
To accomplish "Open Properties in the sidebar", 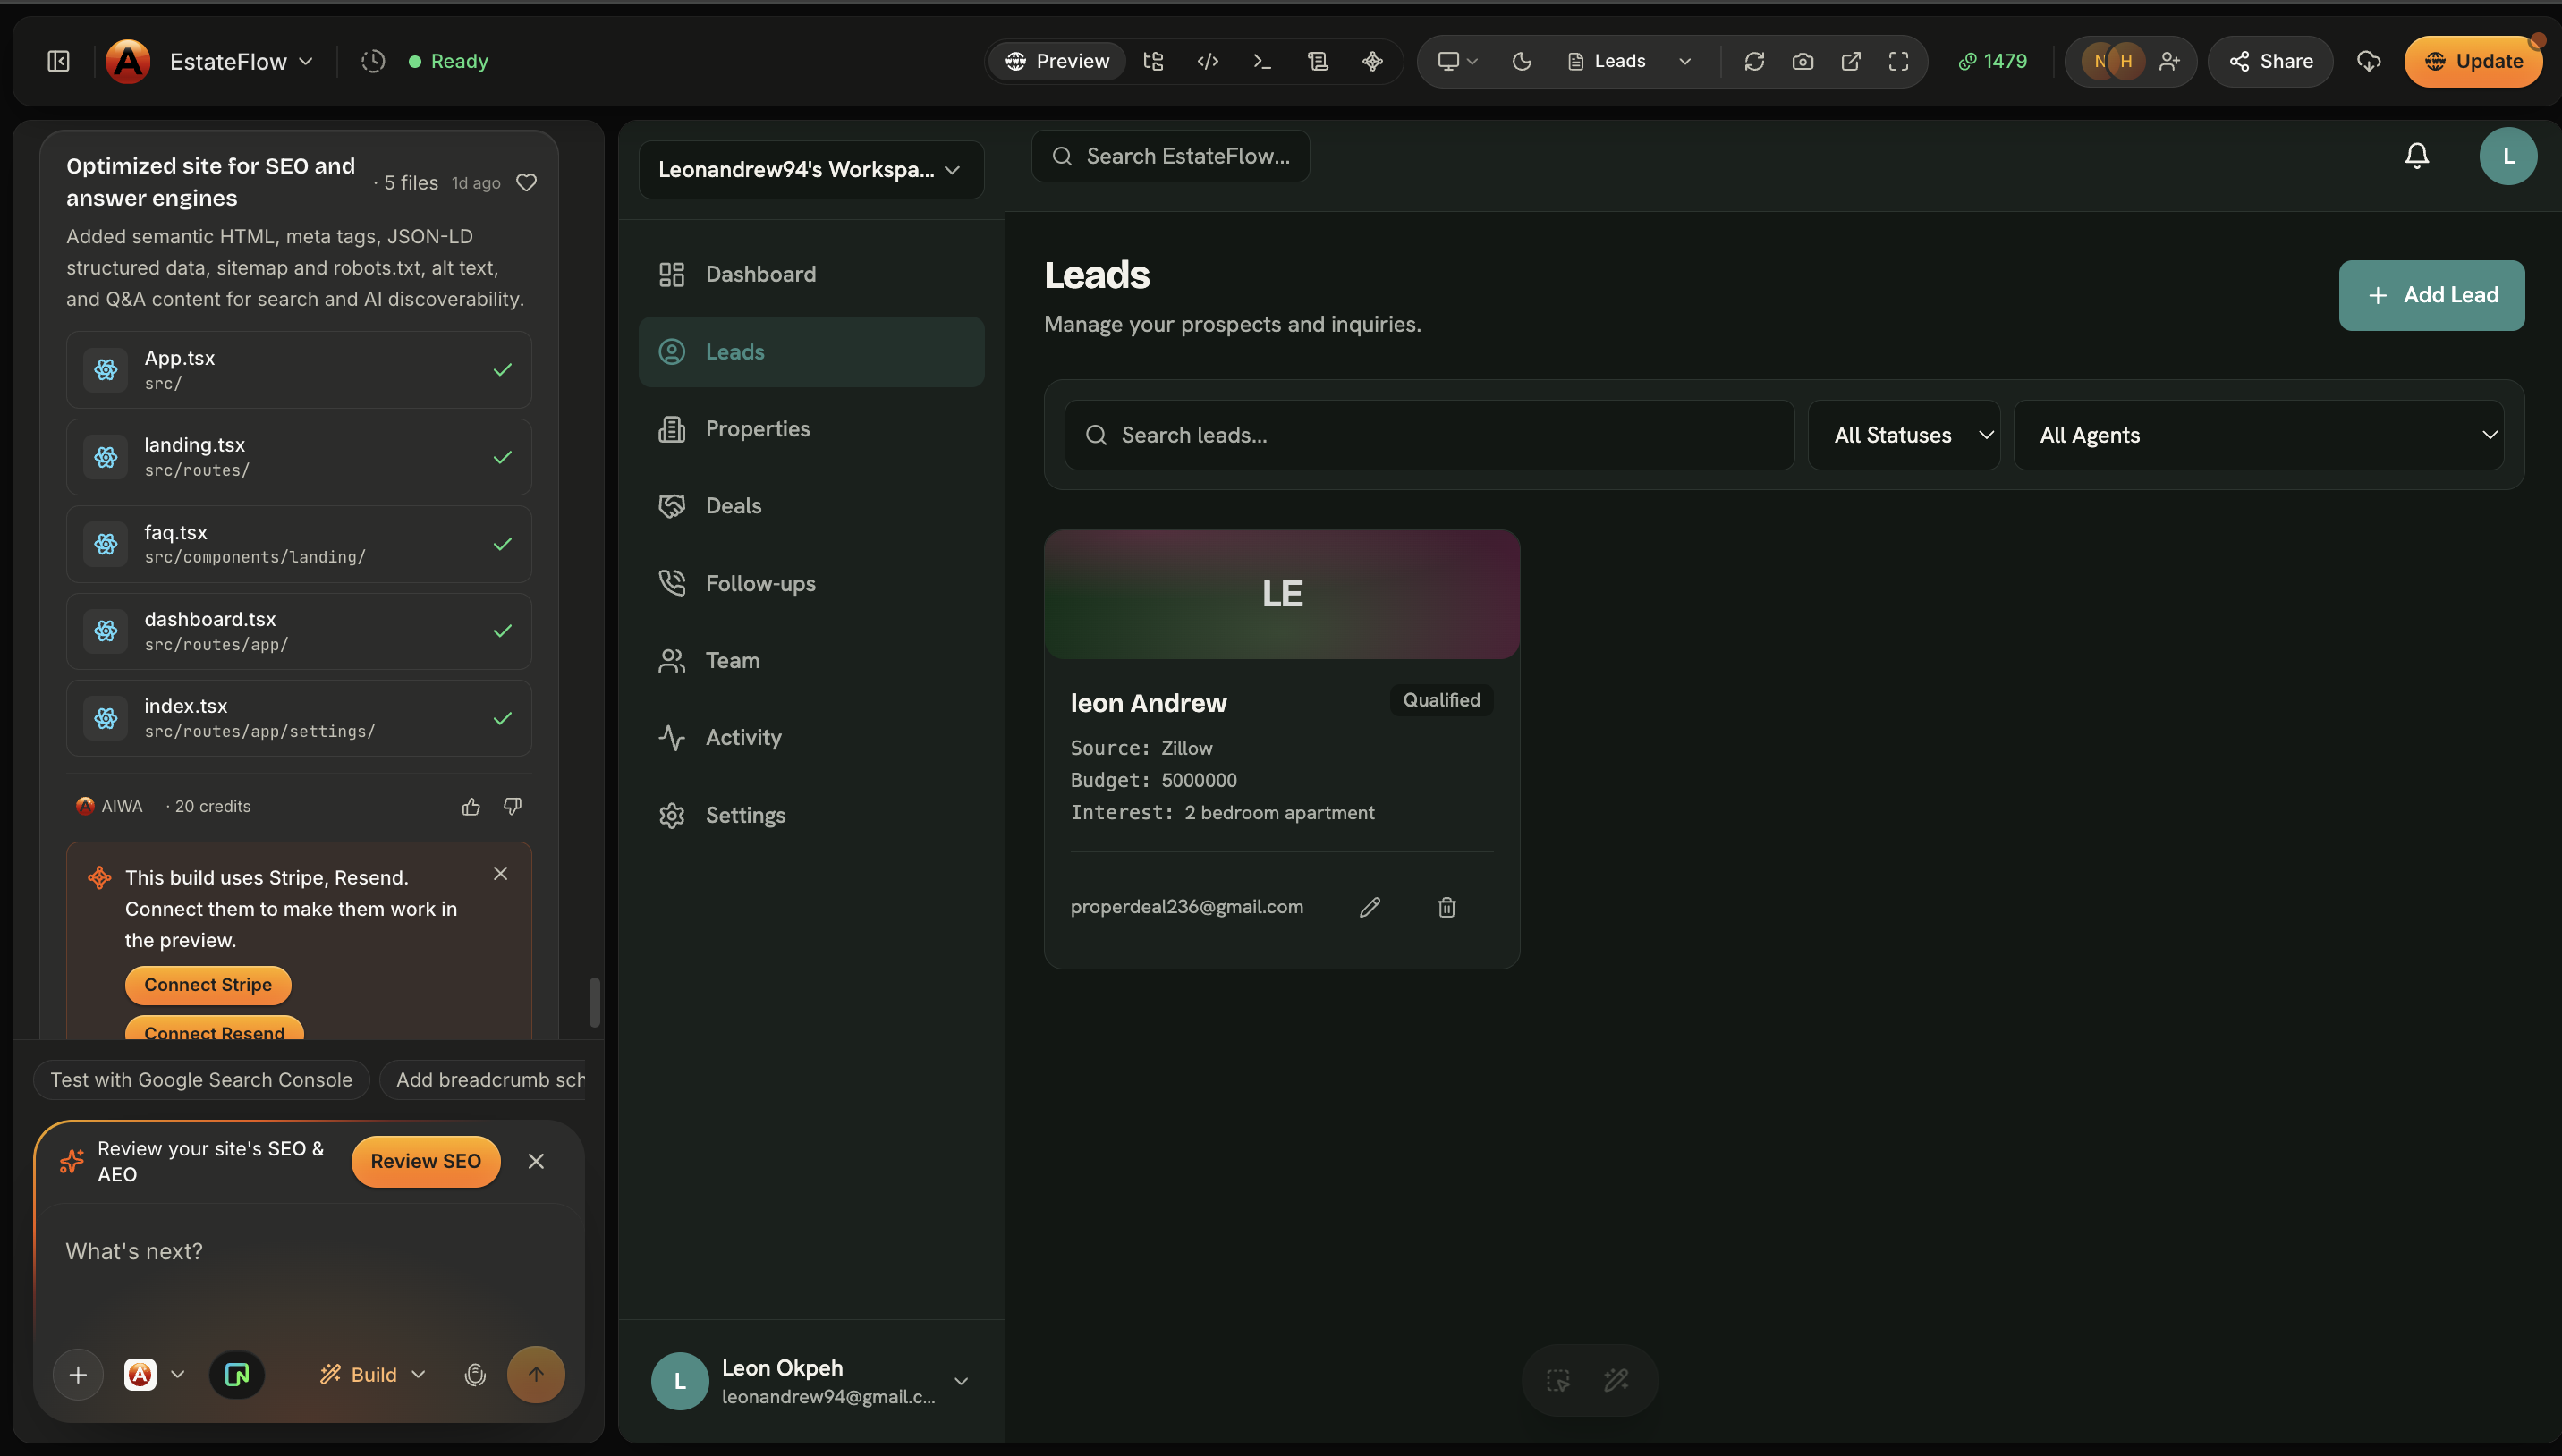I will pos(811,429).
